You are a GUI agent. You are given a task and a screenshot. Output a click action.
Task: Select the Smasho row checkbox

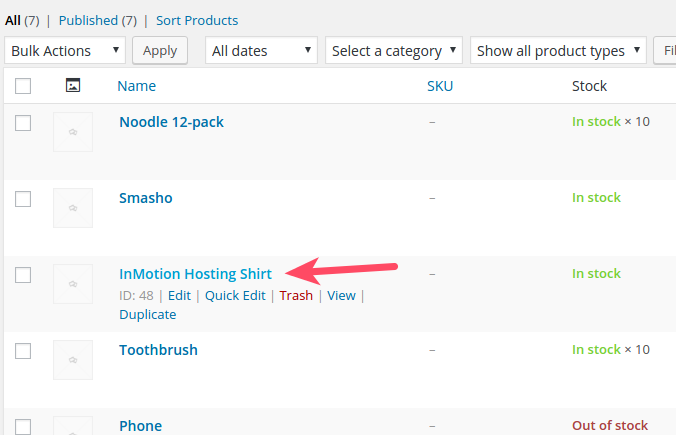(23, 199)
